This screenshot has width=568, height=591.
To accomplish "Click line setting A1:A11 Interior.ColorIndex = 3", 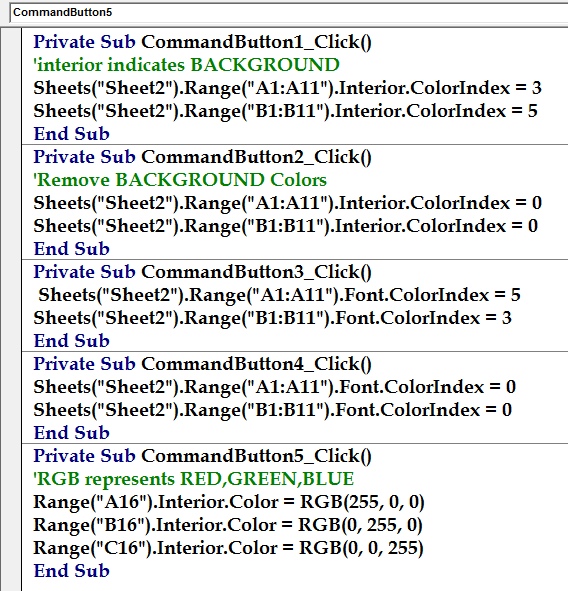I will [x=287, y=88].
